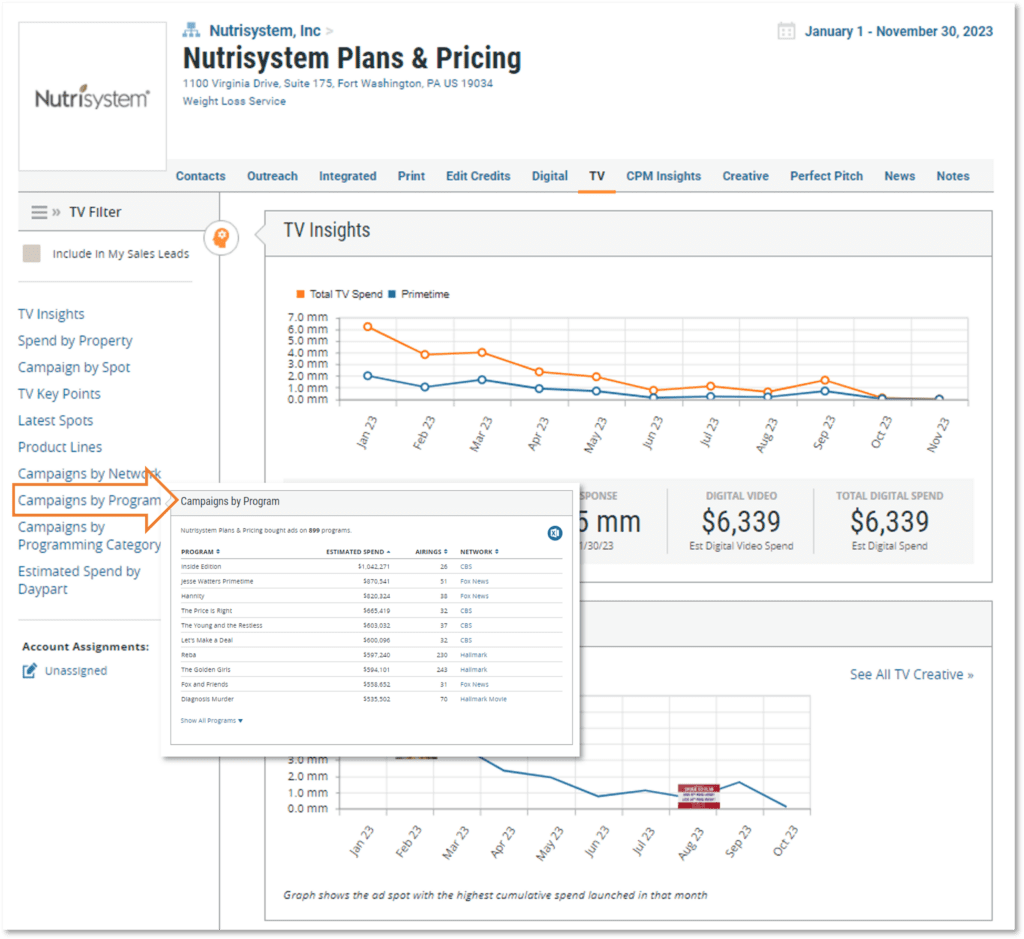The height and width of the screenshot is (939, 1024).
Task: Open Latest Spots
Action: point(56,421)
